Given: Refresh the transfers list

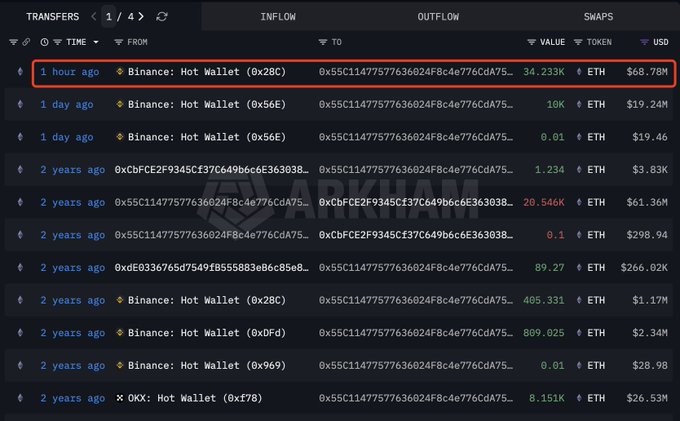Looking at the screenshot, I should pos(162,16).
